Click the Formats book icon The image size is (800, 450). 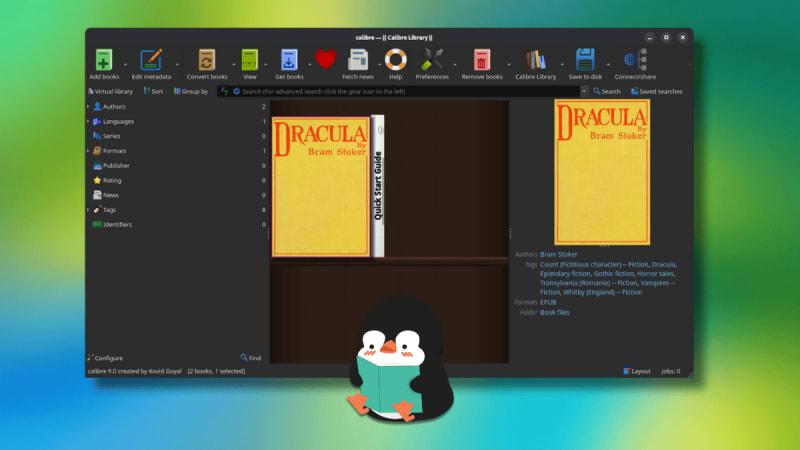[97, 151]
